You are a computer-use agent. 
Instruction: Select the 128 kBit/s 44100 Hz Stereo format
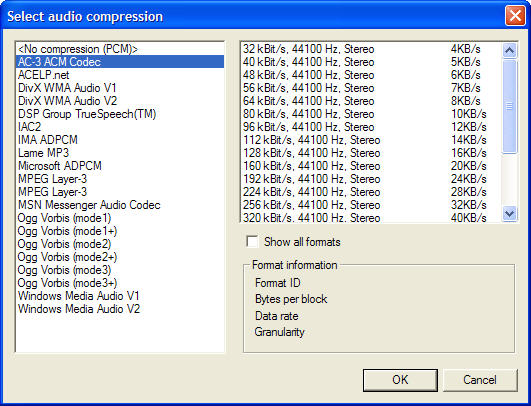coord(371,153)
